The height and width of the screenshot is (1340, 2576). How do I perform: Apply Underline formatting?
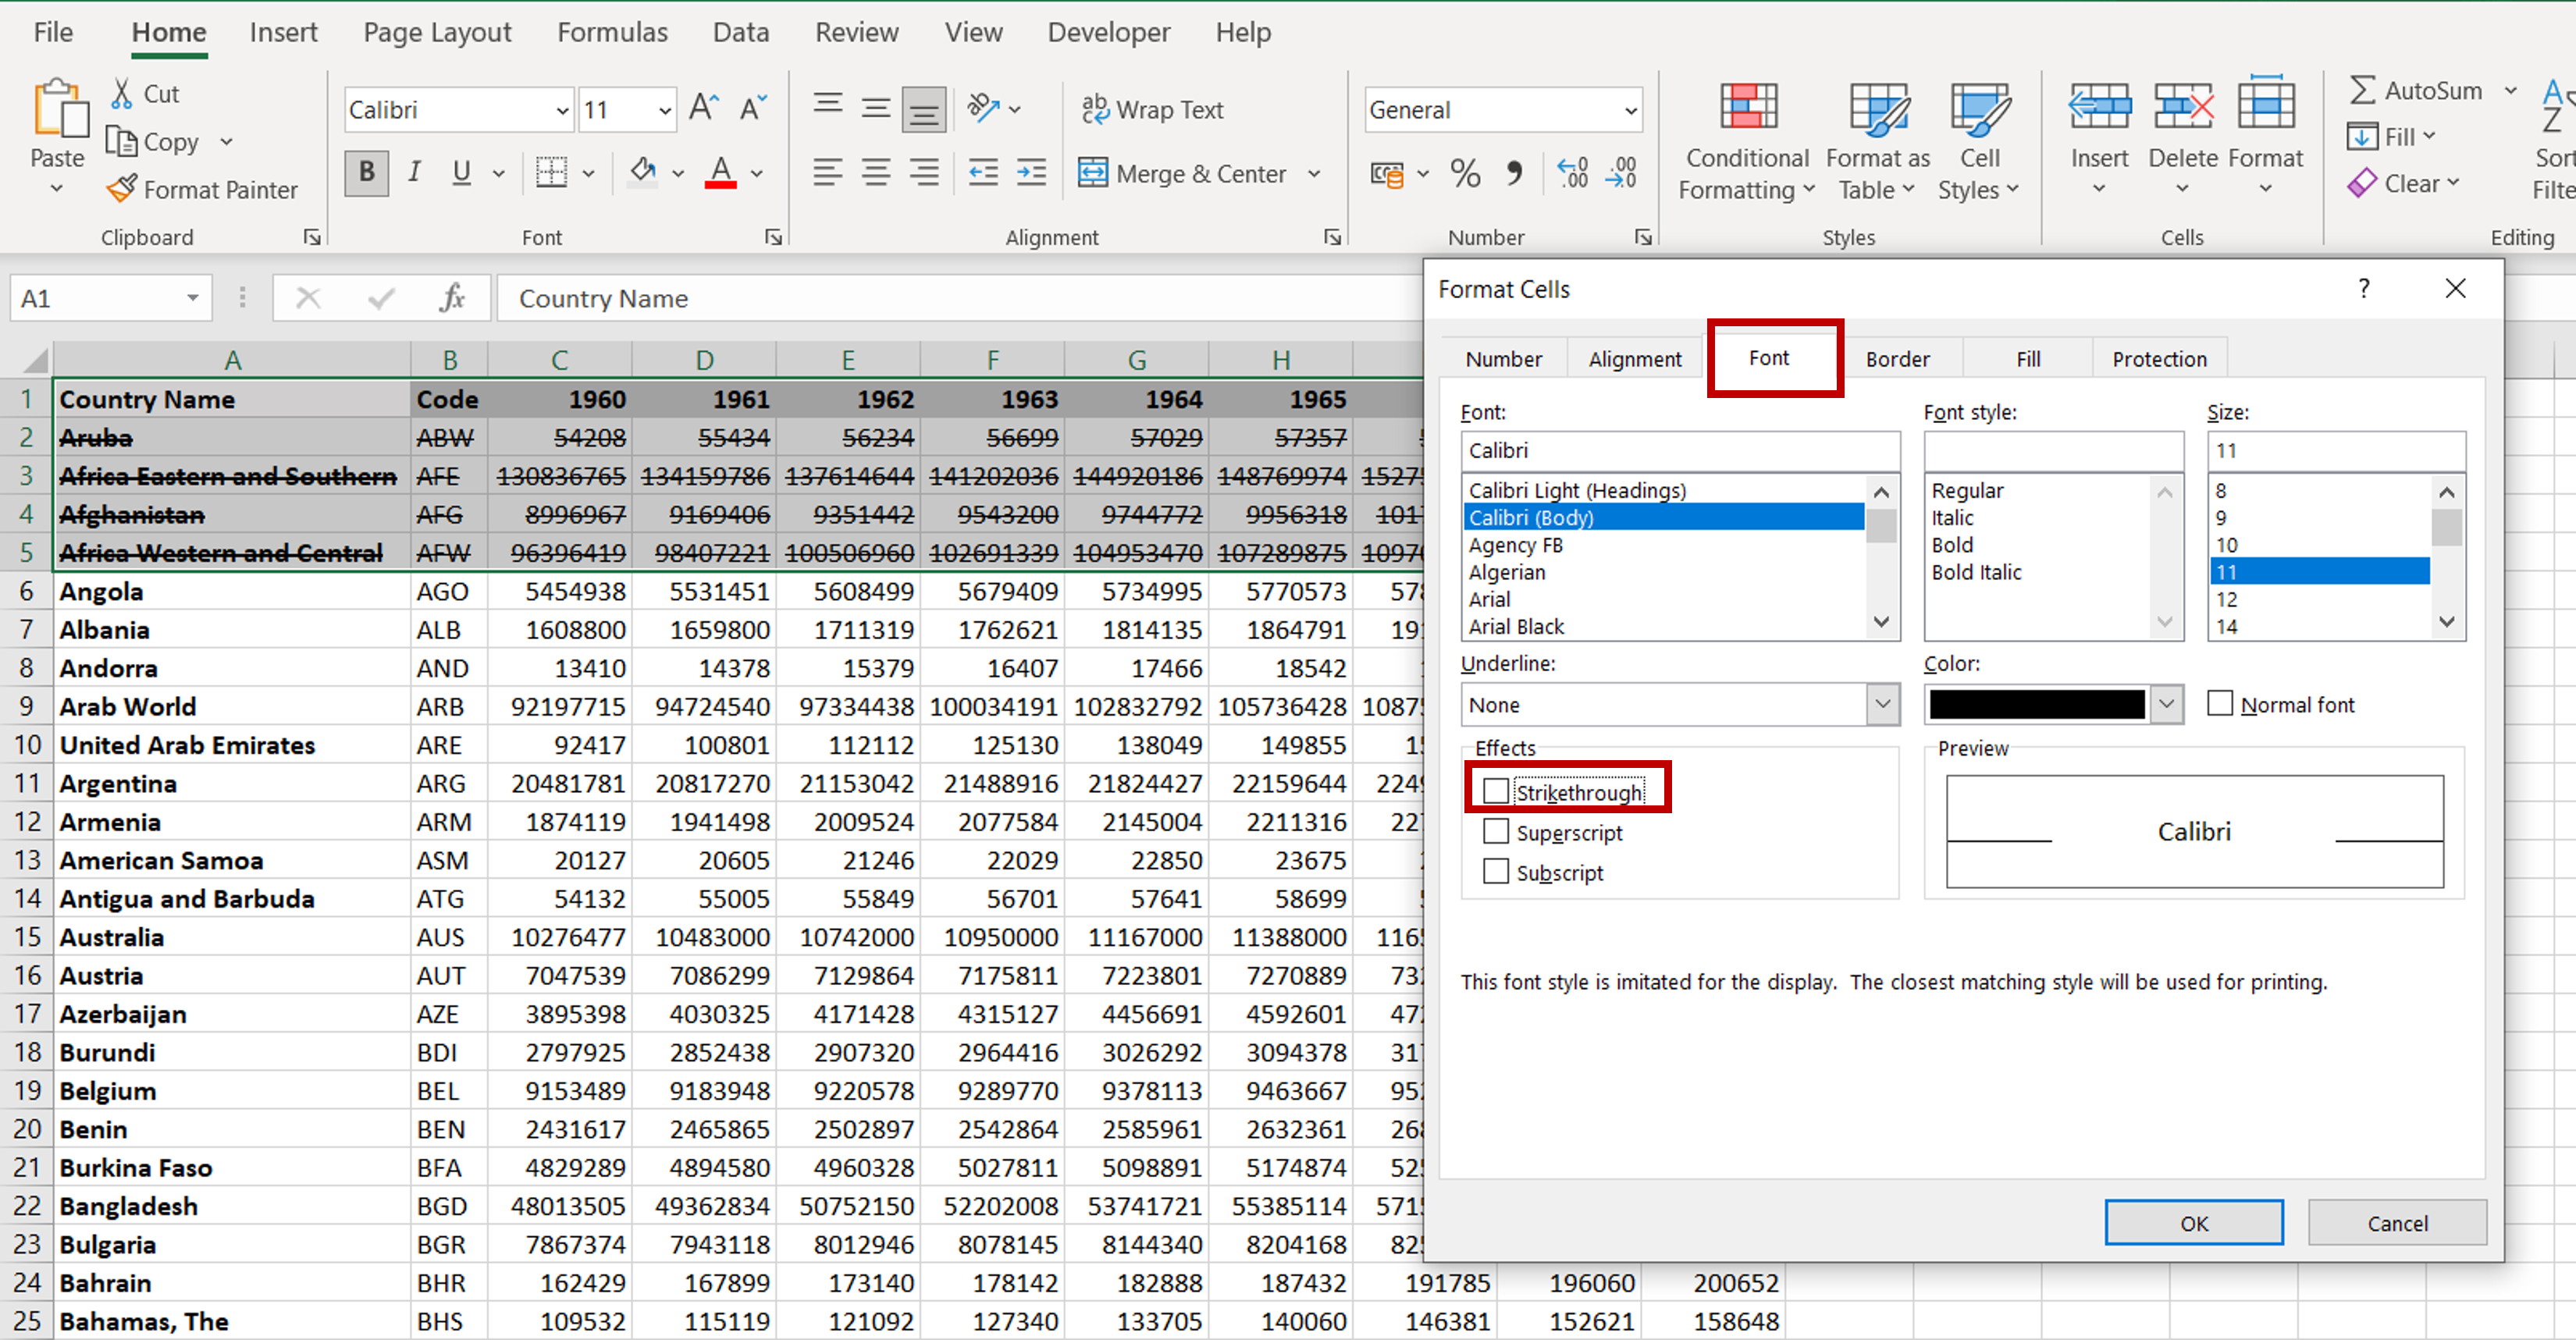[461, 173]
